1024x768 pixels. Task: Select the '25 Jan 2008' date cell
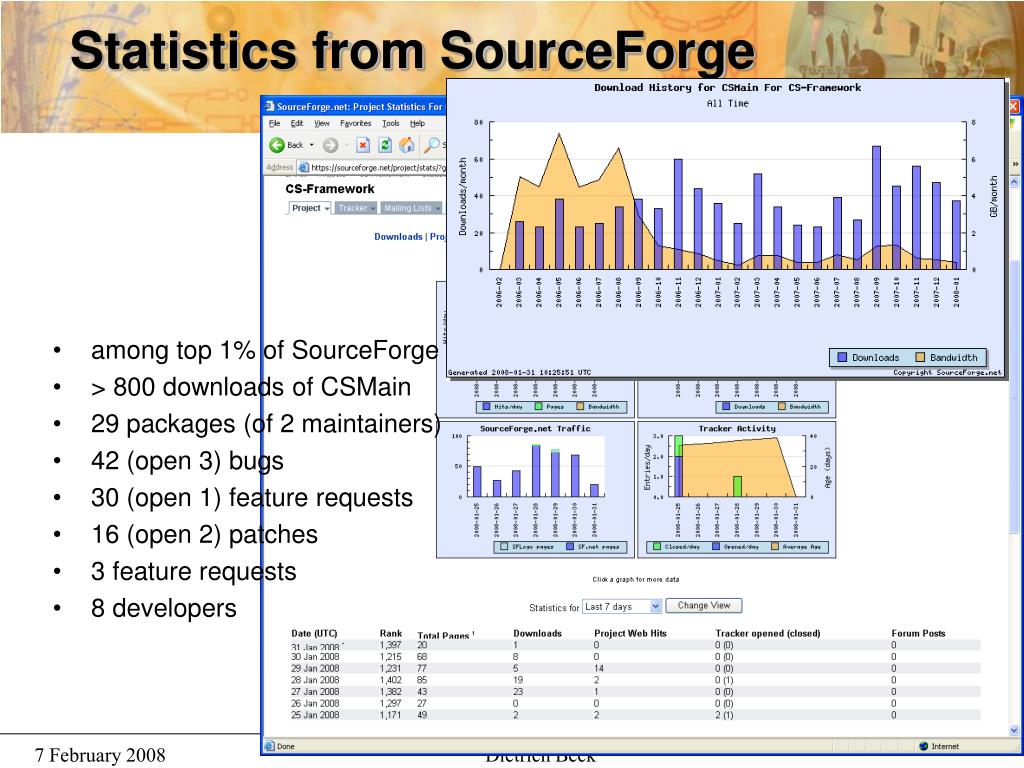point(315,715)
